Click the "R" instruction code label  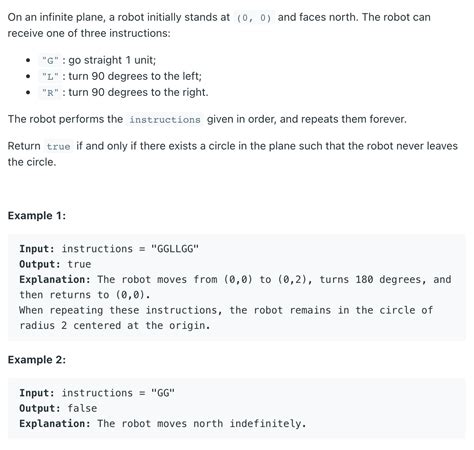point(50,93)
